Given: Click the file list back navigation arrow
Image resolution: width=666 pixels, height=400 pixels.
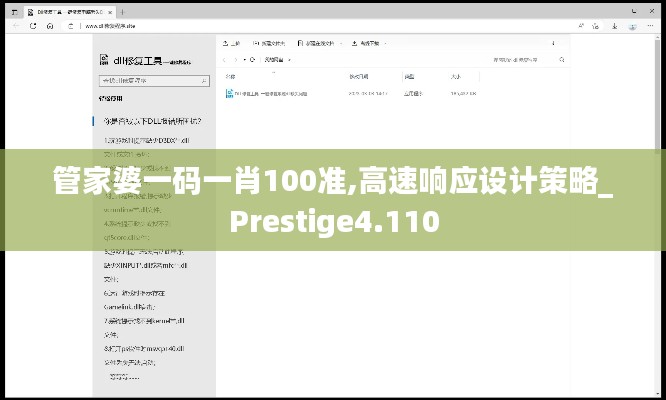Looking at the screenshot, I should pos(227,59).
